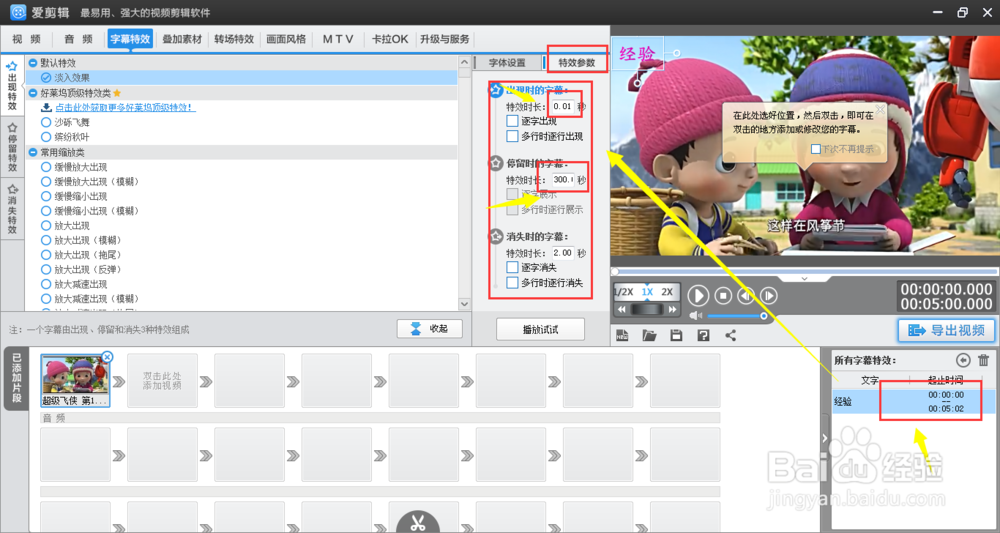Screen dimensions: 1000x533
Task: Click the volume slider handle
Action: 763,316
